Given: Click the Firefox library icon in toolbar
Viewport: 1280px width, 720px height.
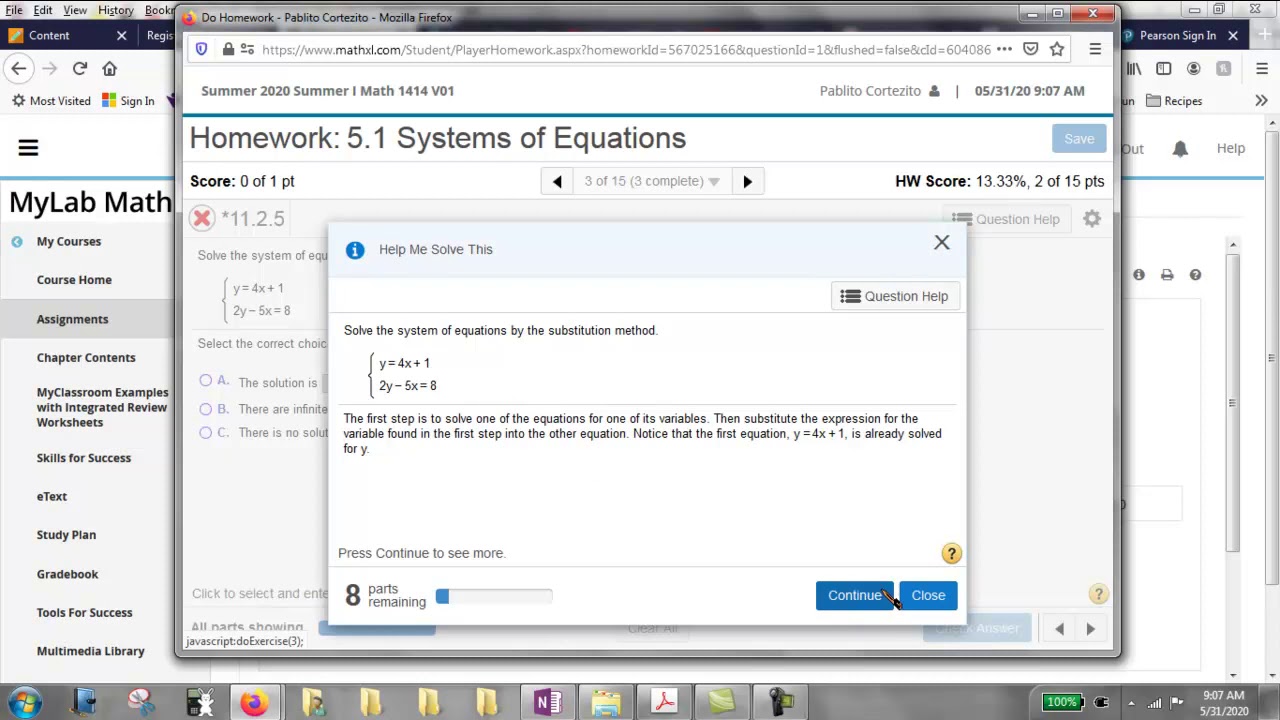Looking at the screenshot, I should click(1134, 68).
